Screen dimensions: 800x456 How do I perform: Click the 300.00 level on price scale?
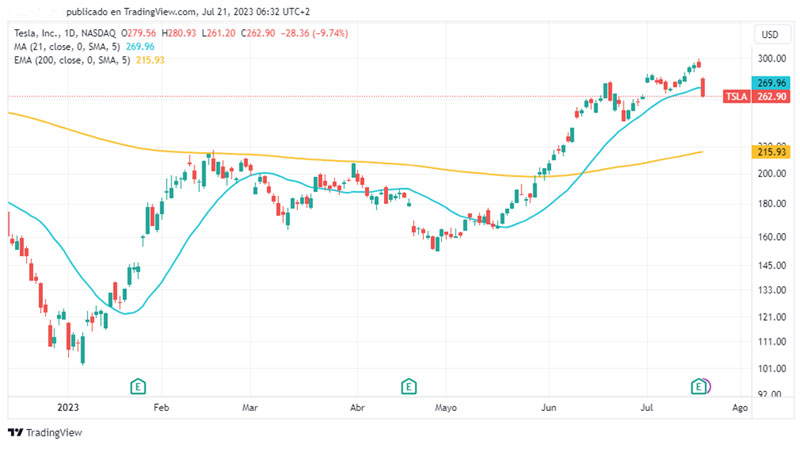pos(768,58)
